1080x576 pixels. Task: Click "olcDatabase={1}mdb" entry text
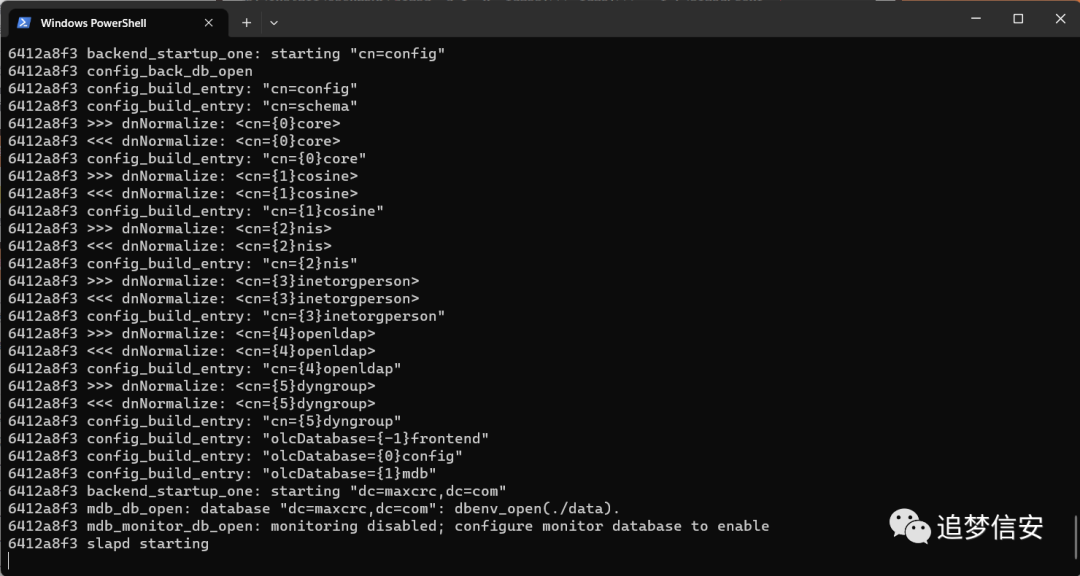[349, 474]
